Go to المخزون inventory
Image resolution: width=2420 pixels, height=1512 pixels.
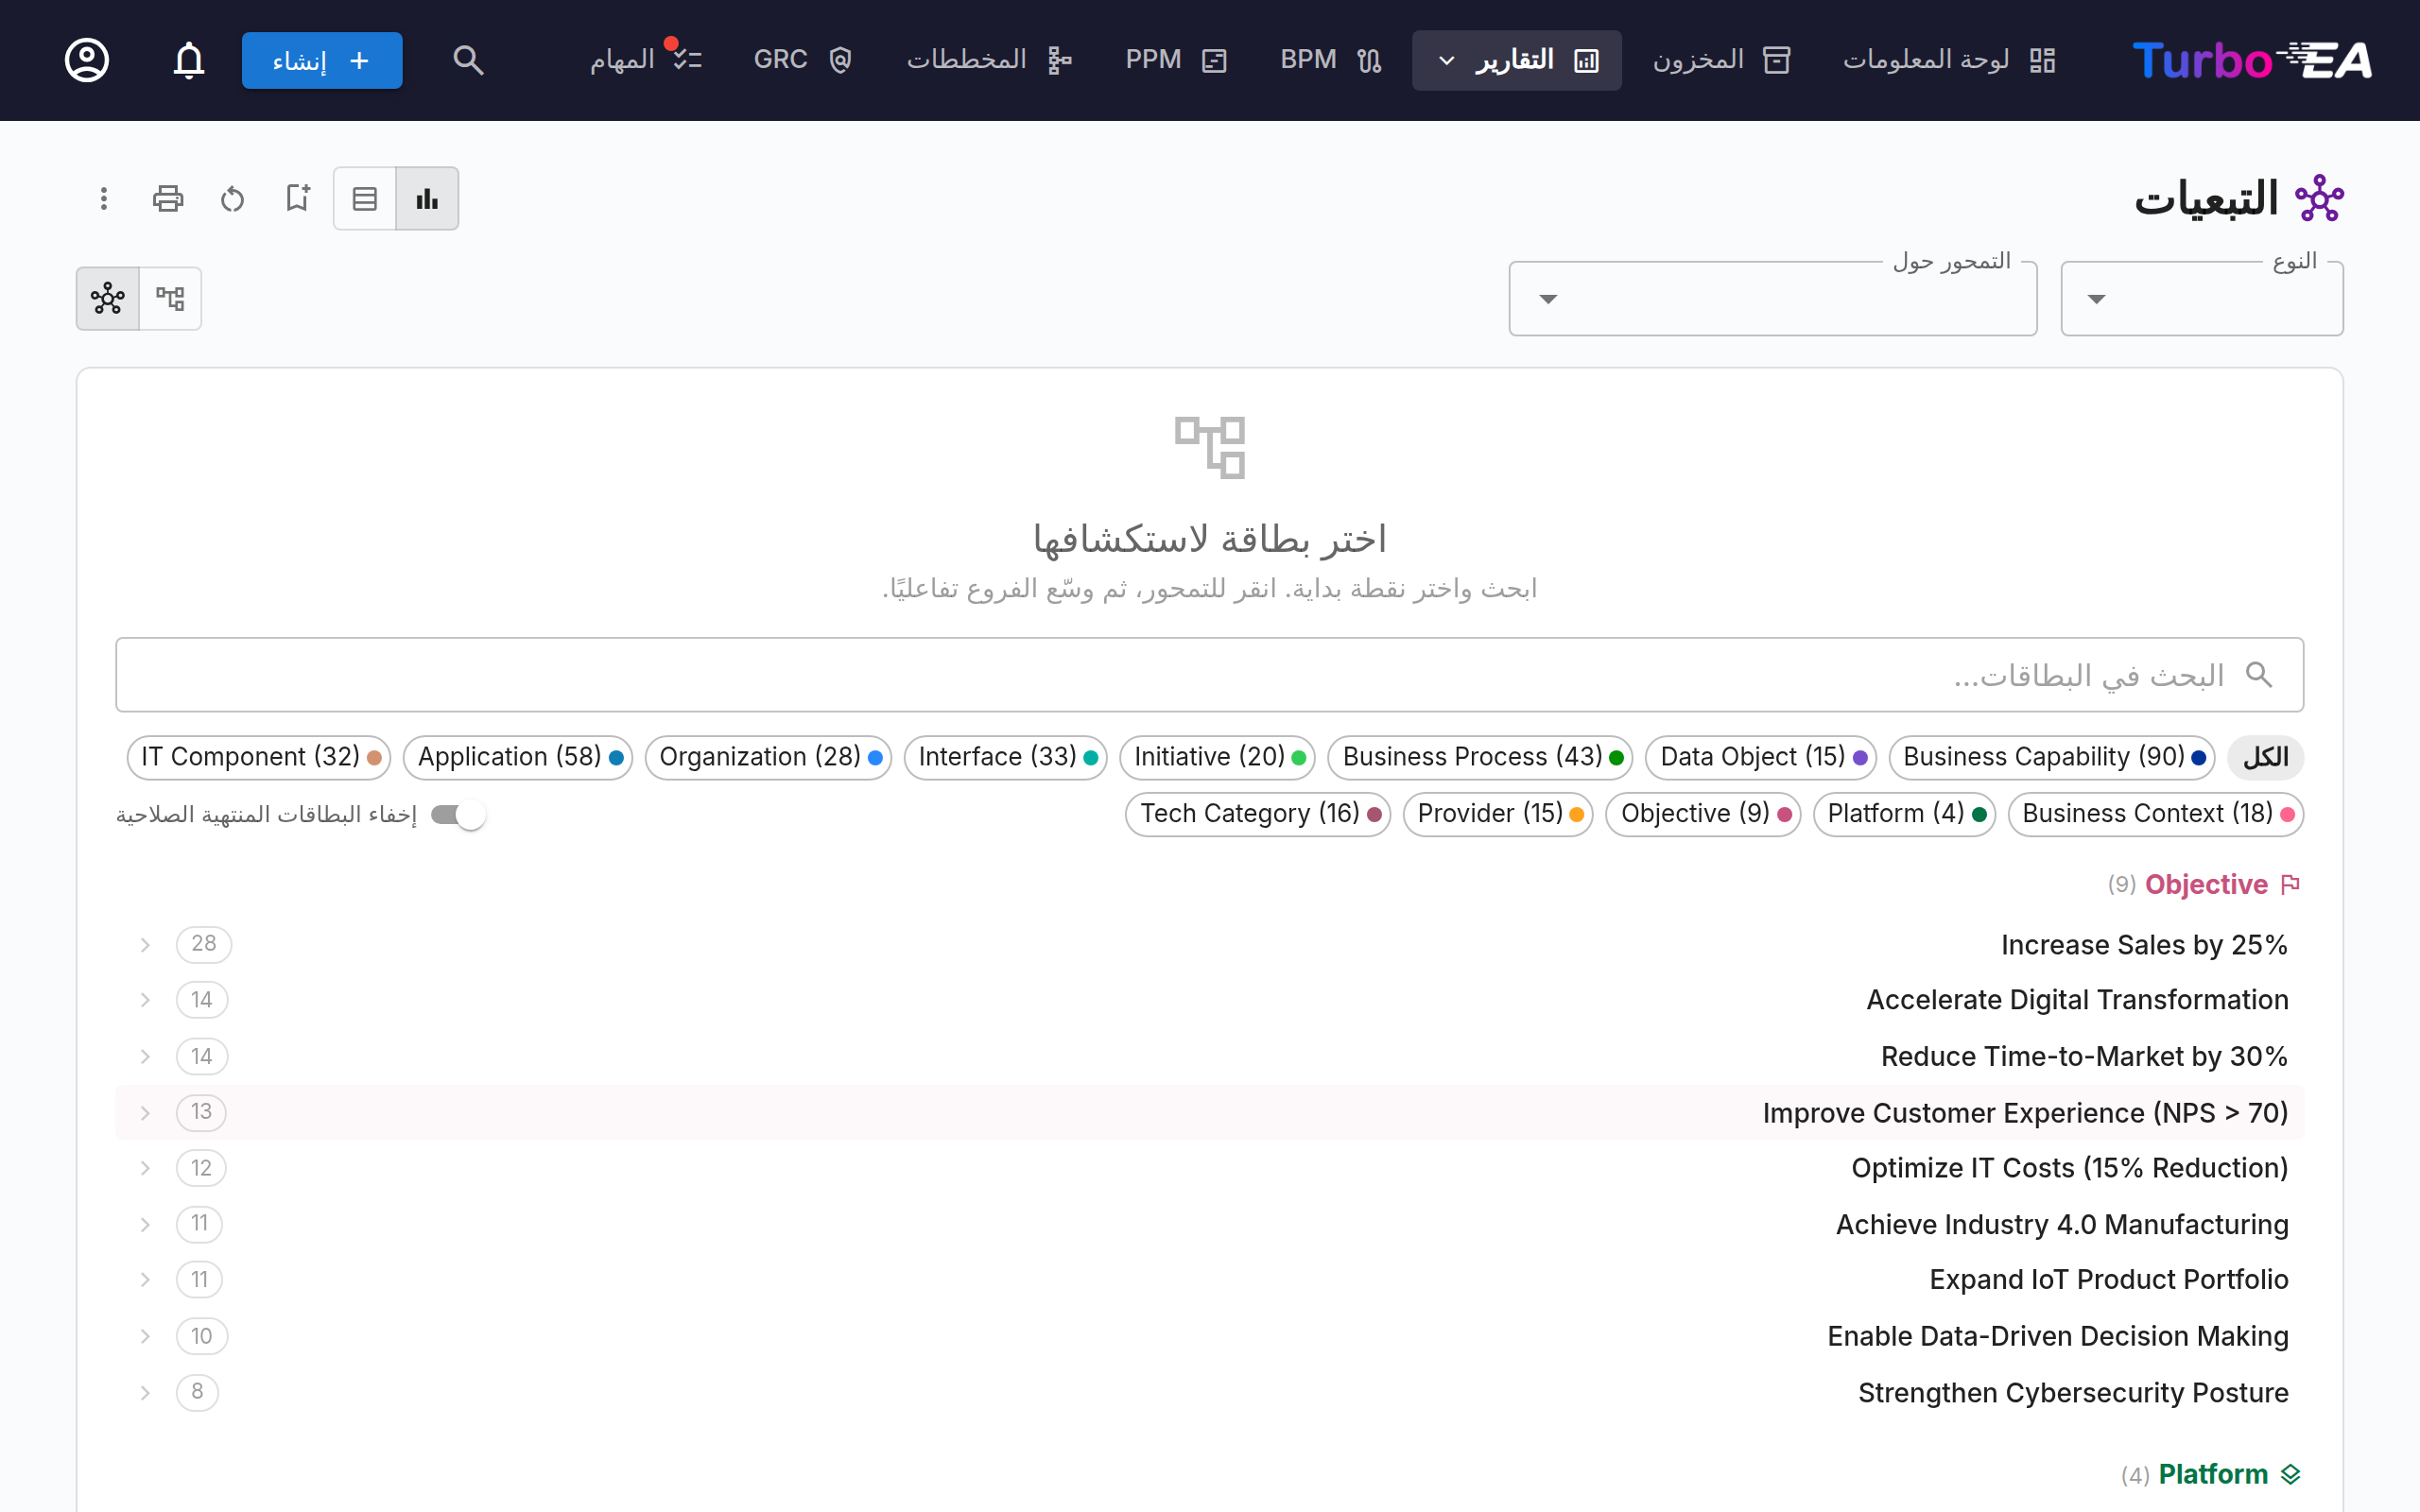(1721, 60)
